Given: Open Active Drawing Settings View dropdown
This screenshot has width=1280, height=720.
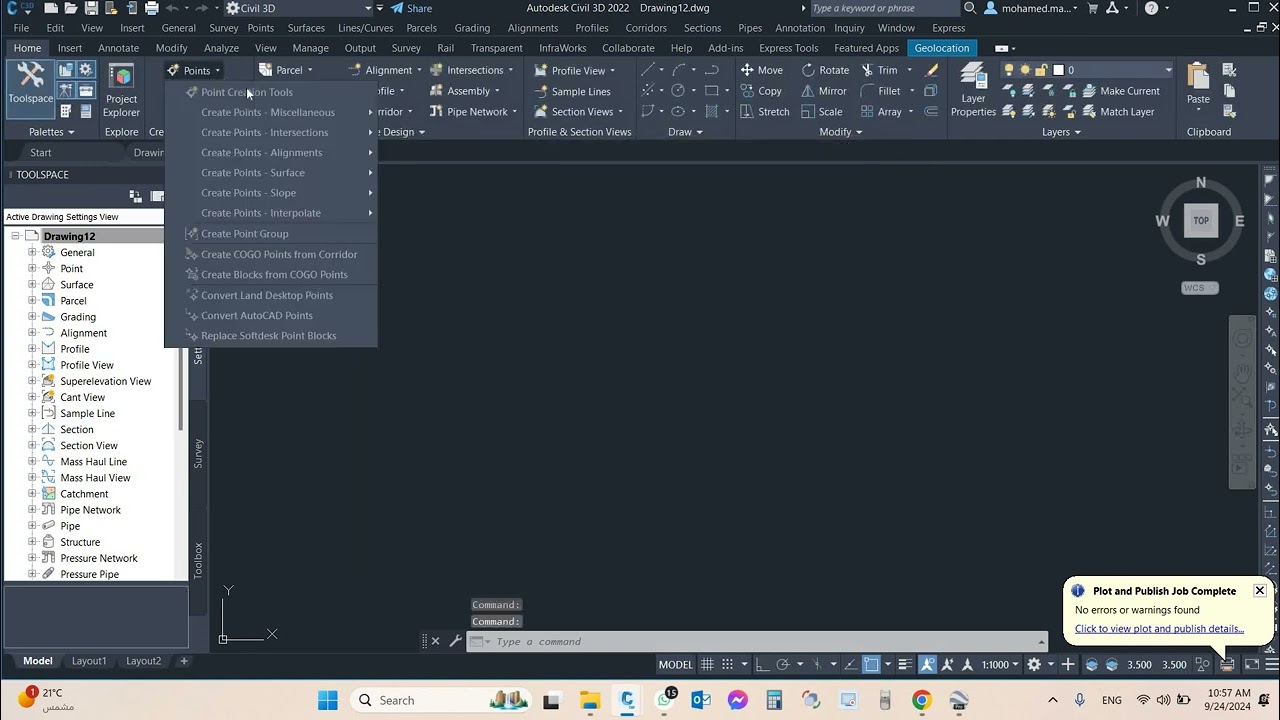Looking at the screenshot, I should coord(84,216).
